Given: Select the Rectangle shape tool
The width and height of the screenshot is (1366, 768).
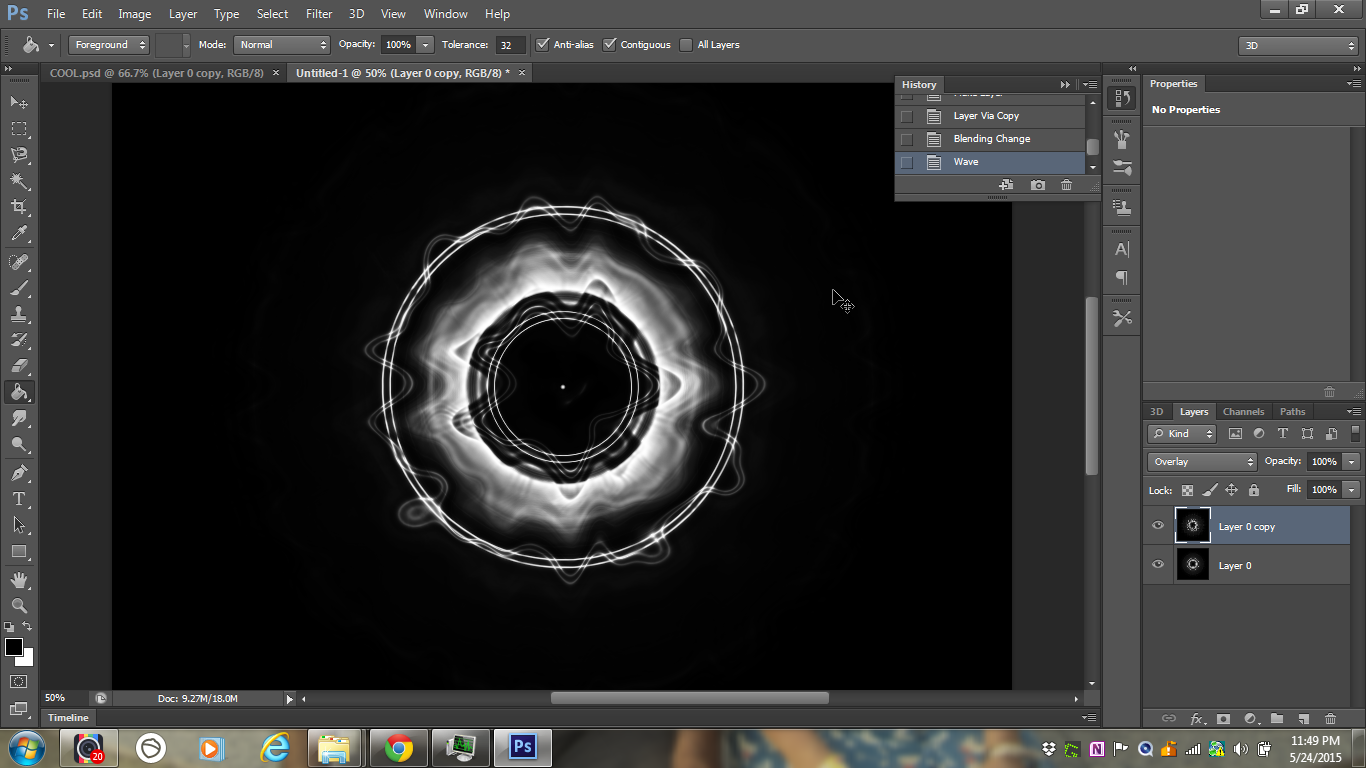Looking at the screenshot, I should [19, 551].
